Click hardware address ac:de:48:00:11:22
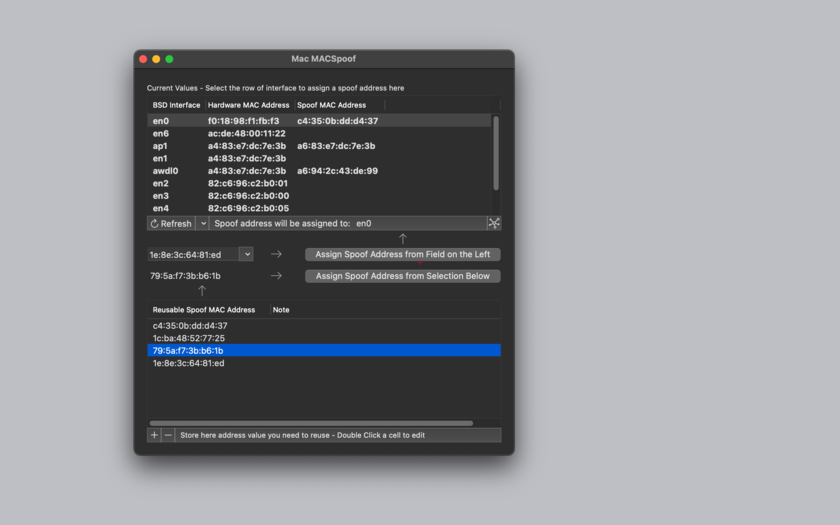Screen dimensions: 840x525 [x=246, y=133]
